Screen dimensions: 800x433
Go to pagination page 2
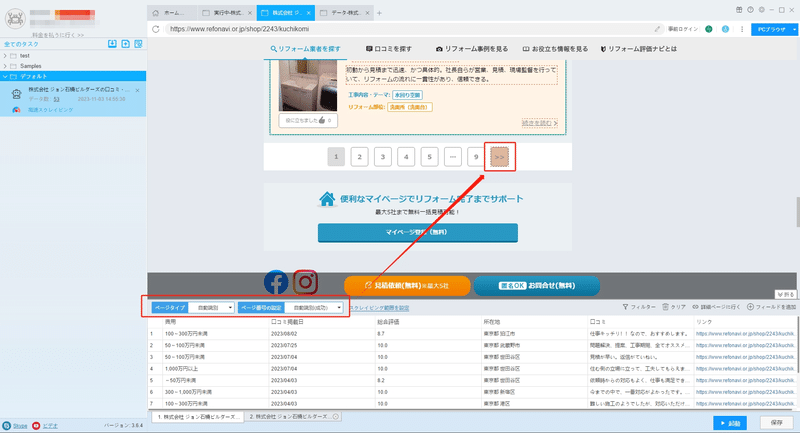[359, 157]
